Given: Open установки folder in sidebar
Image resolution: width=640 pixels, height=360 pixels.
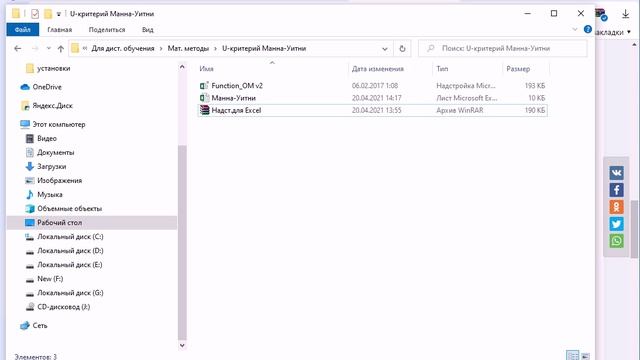Looking at the screenshot, I should point(53,69).
